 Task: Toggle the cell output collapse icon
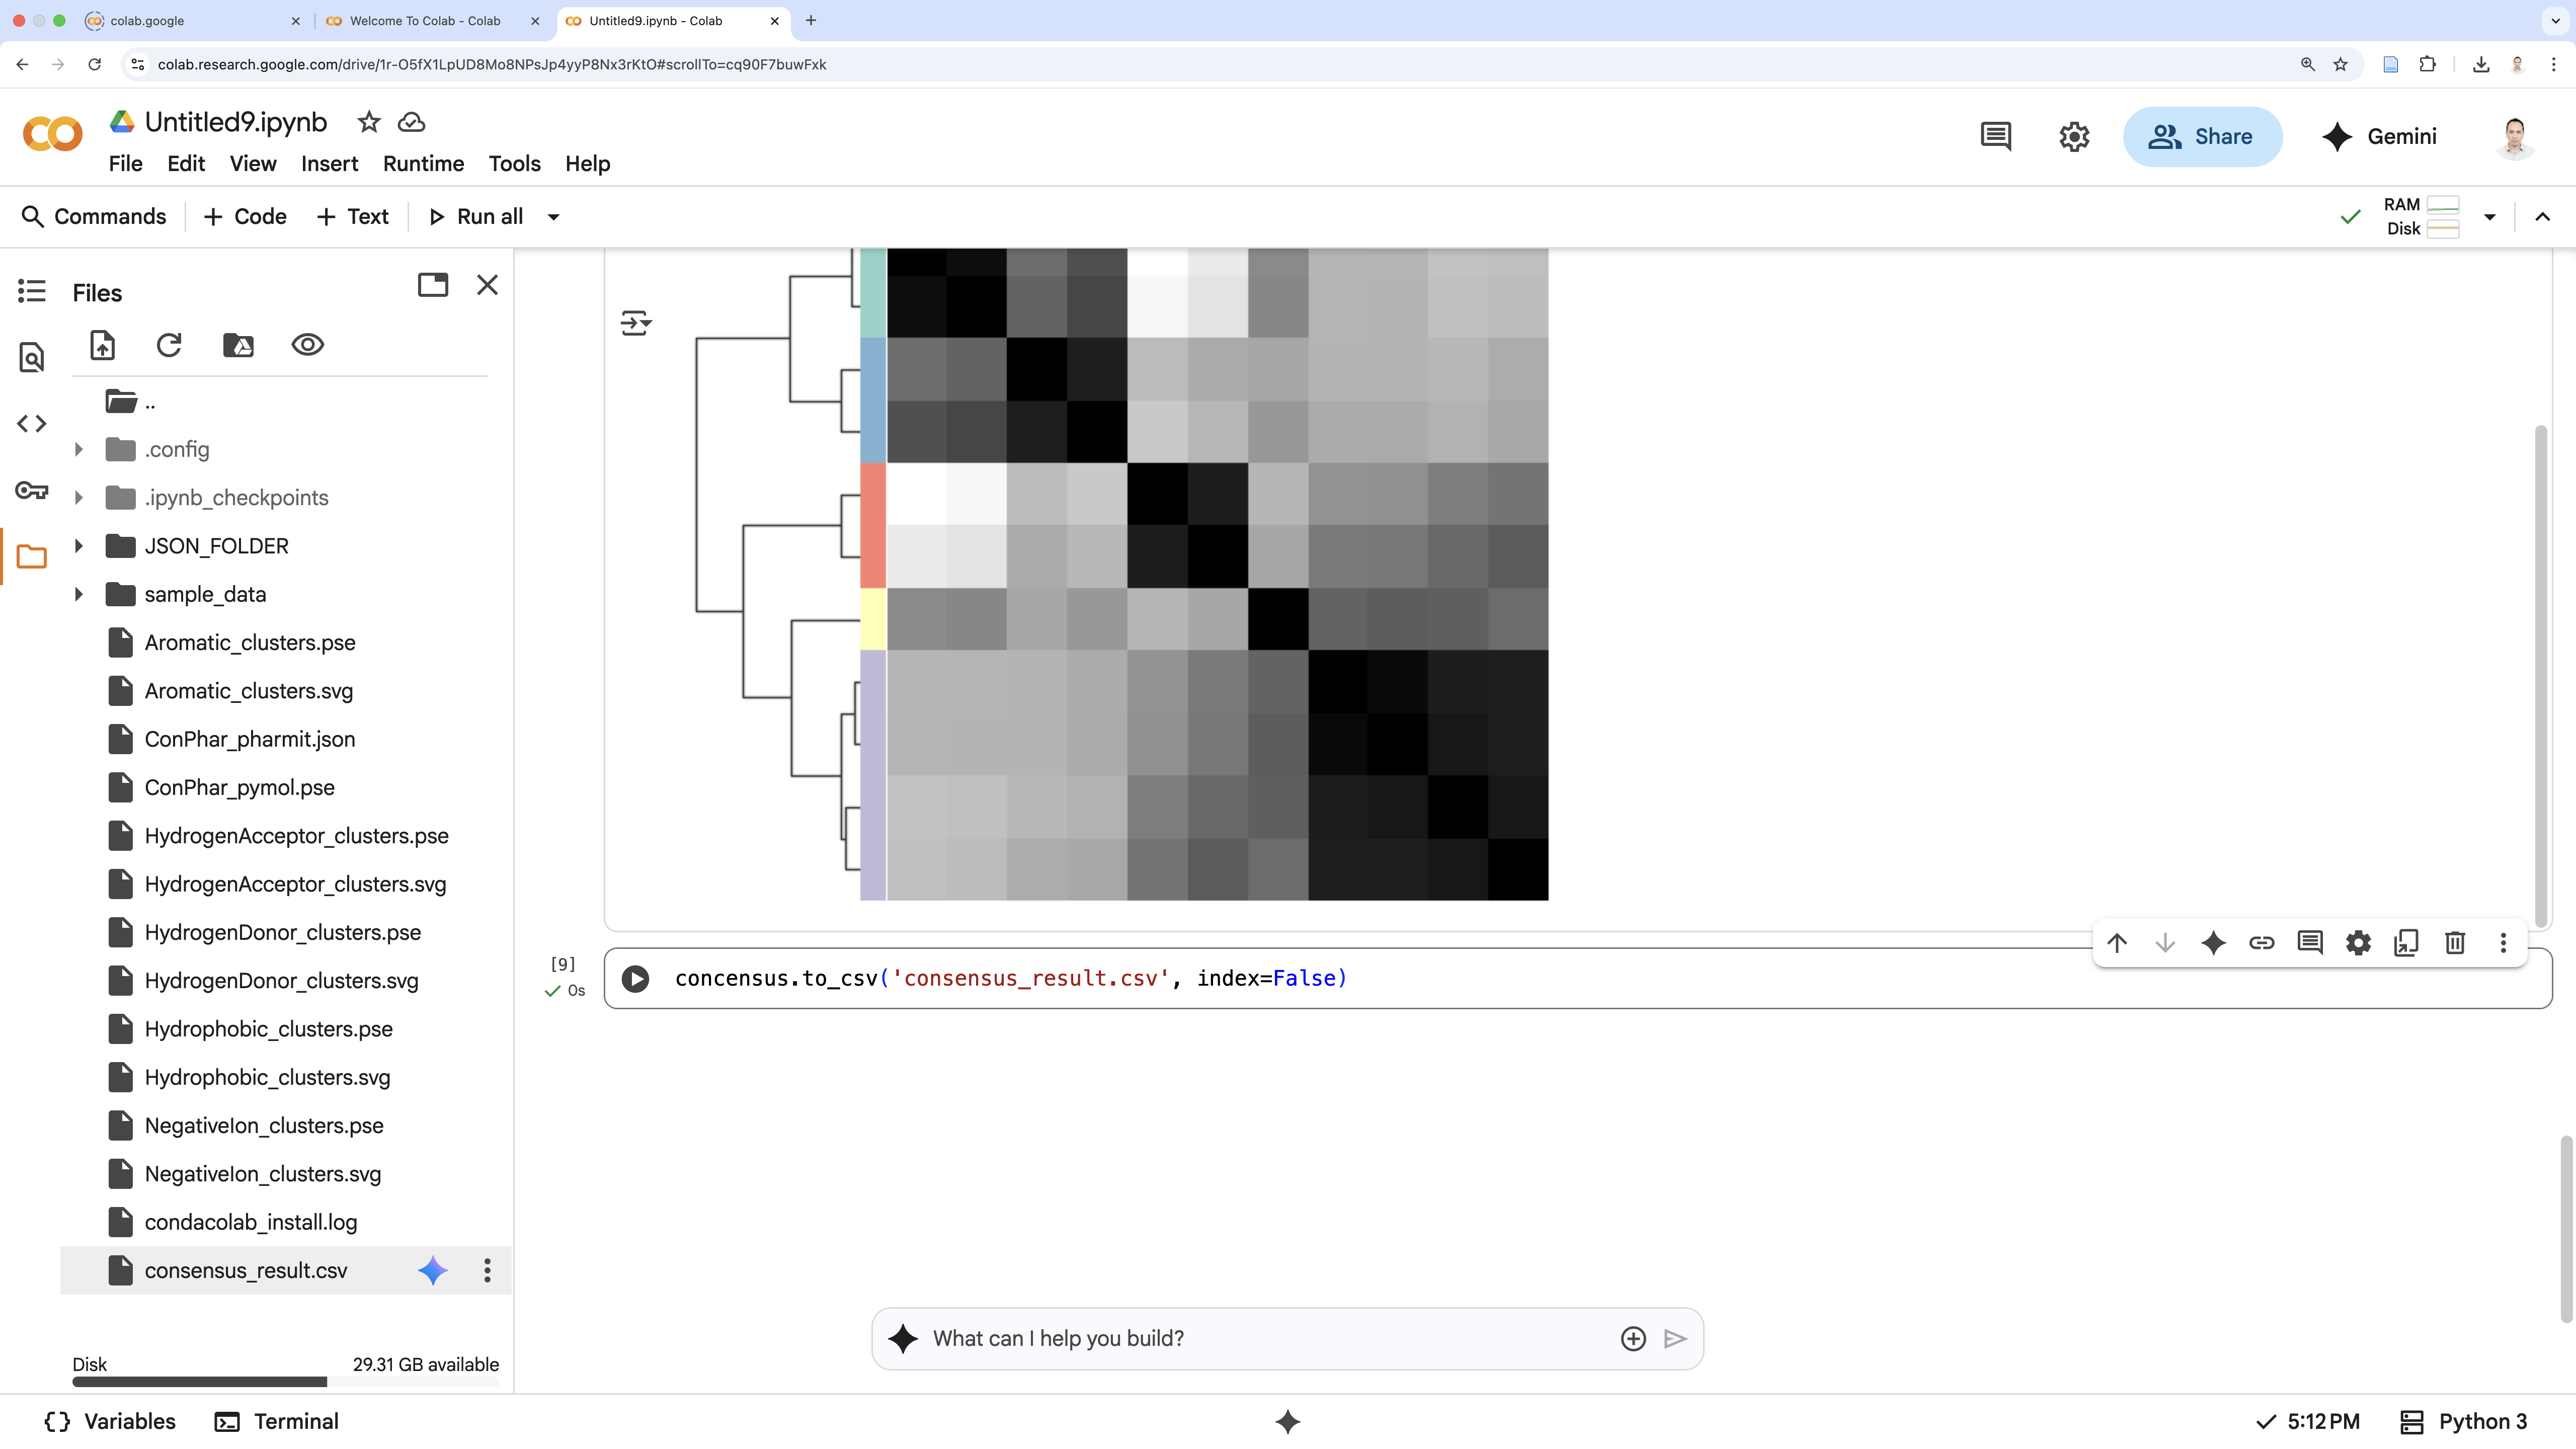(636, 323)
